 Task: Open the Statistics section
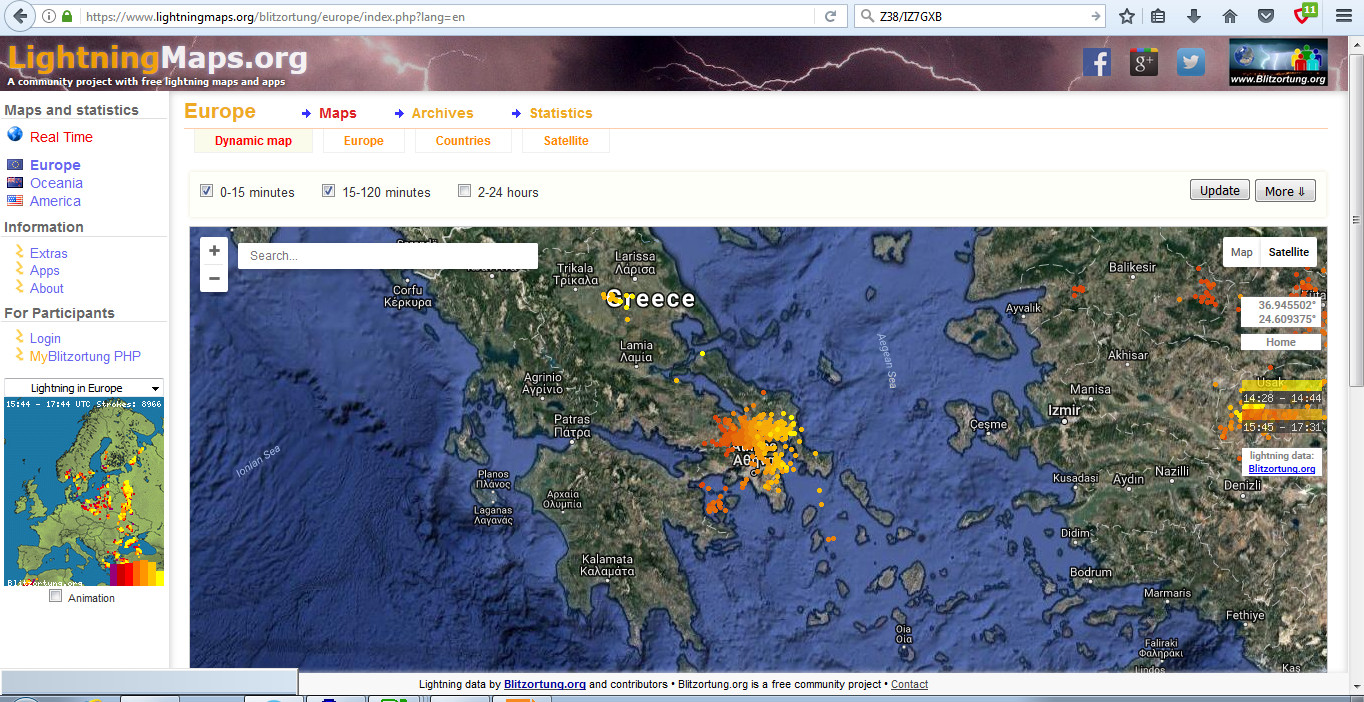point(561,113)
